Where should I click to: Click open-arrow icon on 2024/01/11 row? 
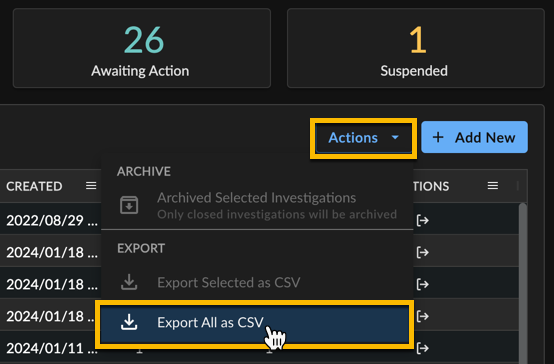pos(423,348)
